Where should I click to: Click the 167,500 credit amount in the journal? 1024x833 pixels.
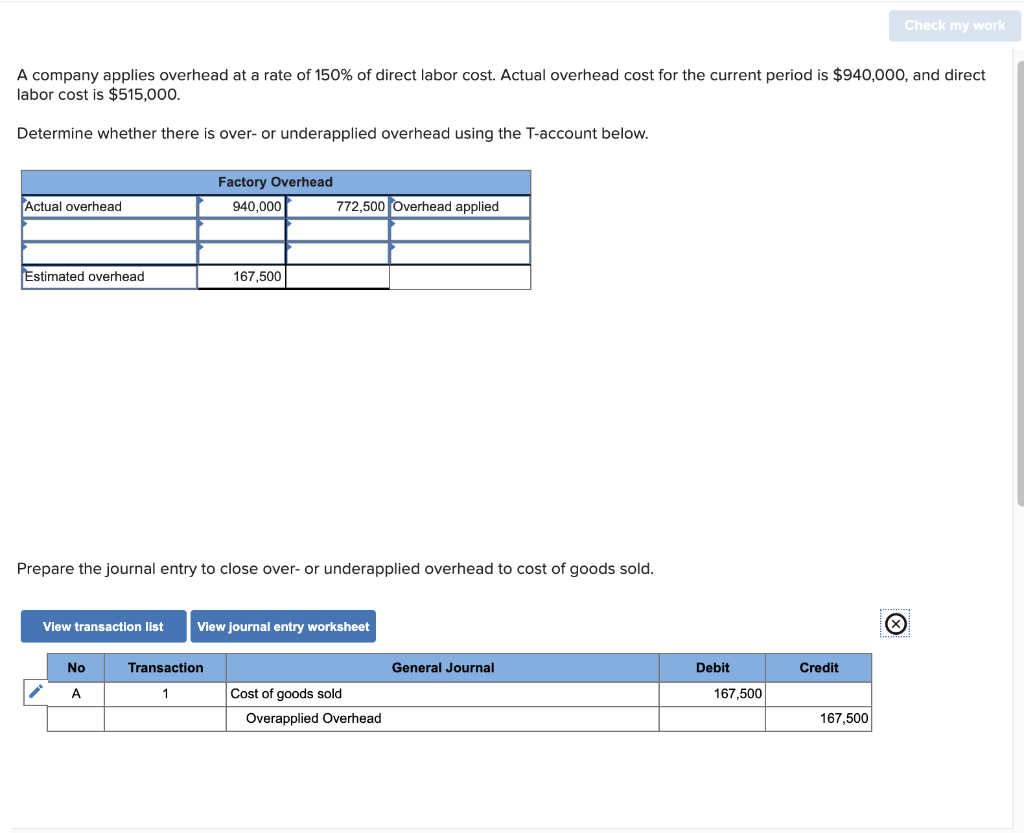844,718
